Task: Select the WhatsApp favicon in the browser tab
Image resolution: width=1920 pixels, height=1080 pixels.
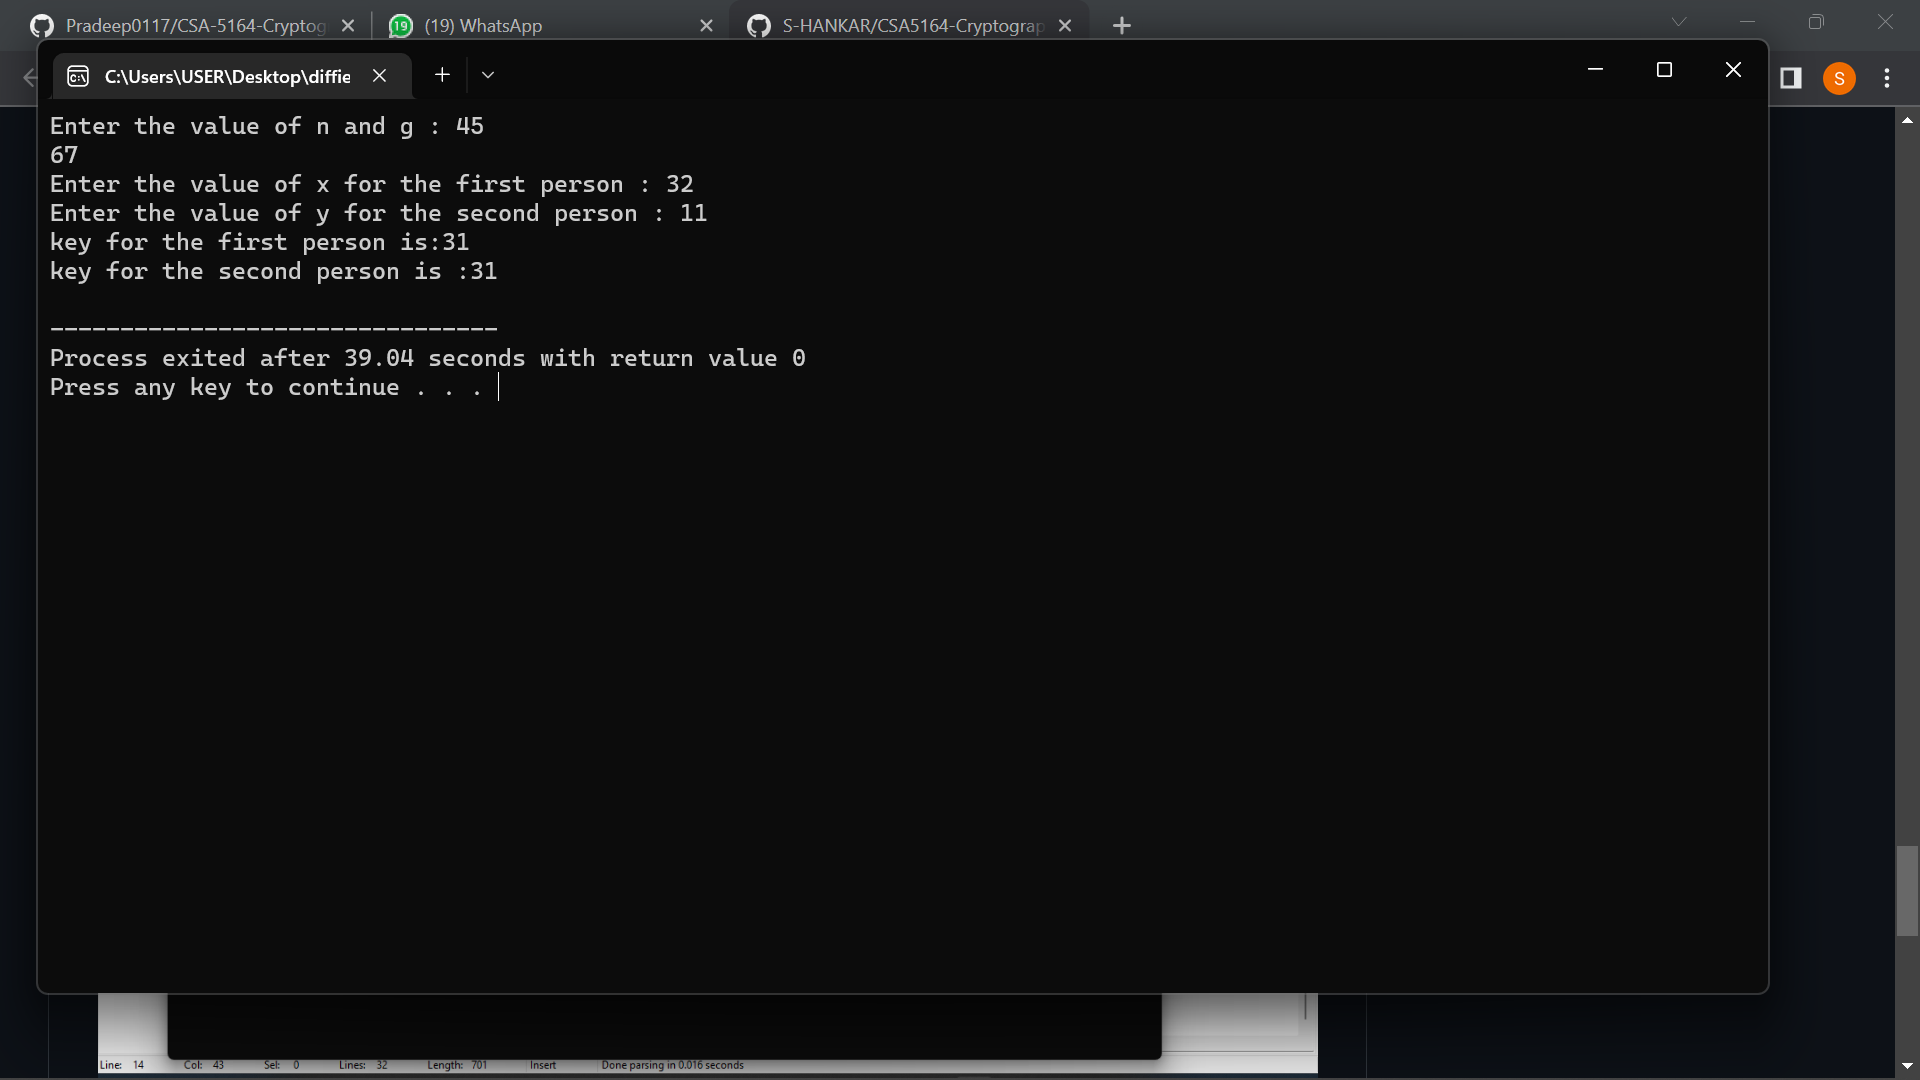Action: (400, 25)
